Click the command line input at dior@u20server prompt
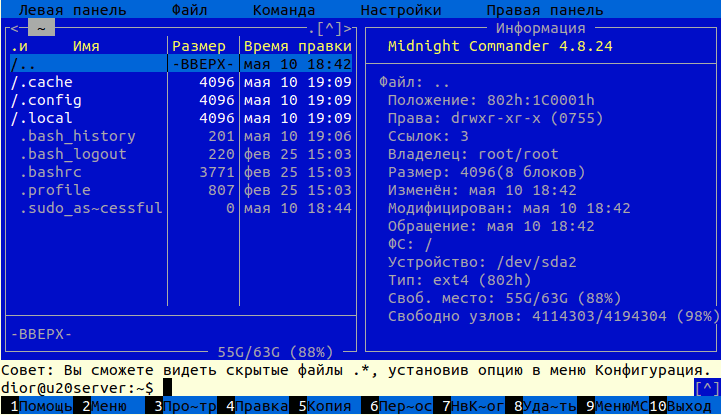721x415 pixels. point(428,388)
